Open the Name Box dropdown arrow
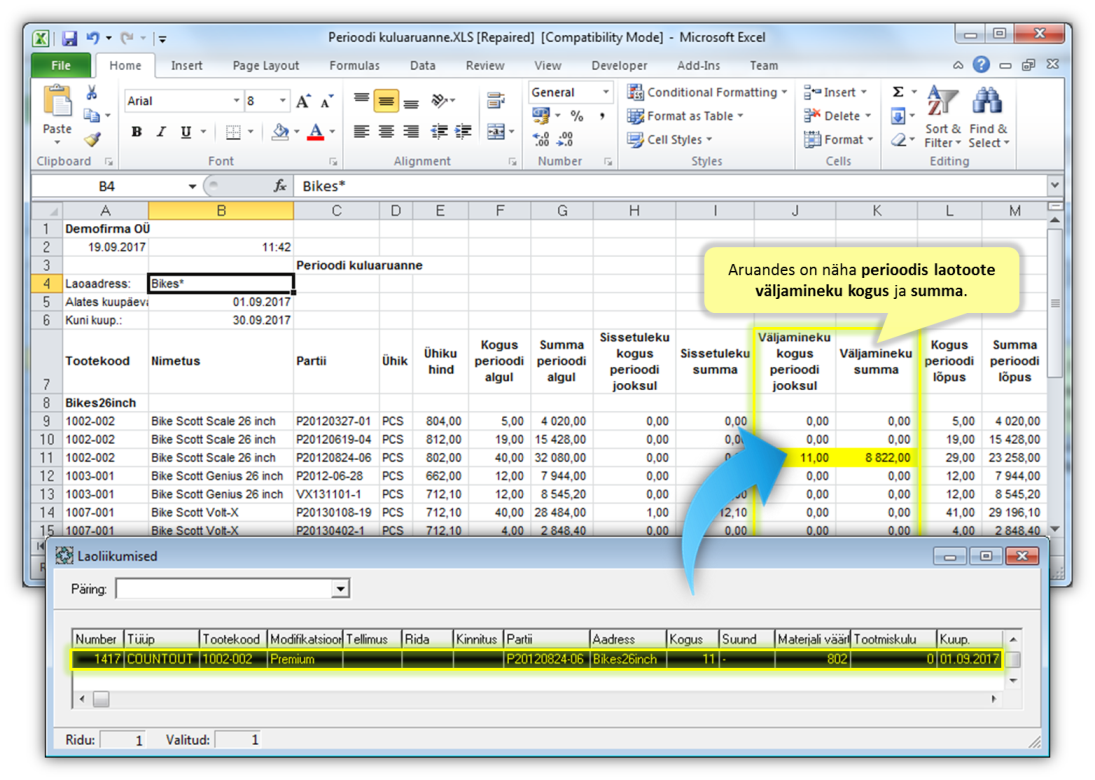This screenshot has width=1095, height=780. [192, 186]
